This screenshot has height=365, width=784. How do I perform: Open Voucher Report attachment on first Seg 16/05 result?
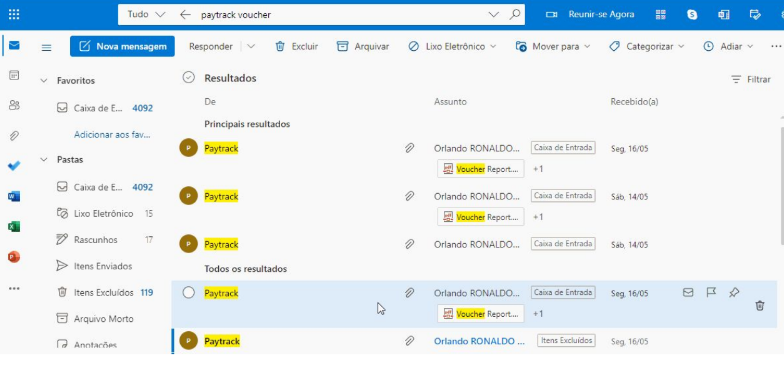pos(481,169)
